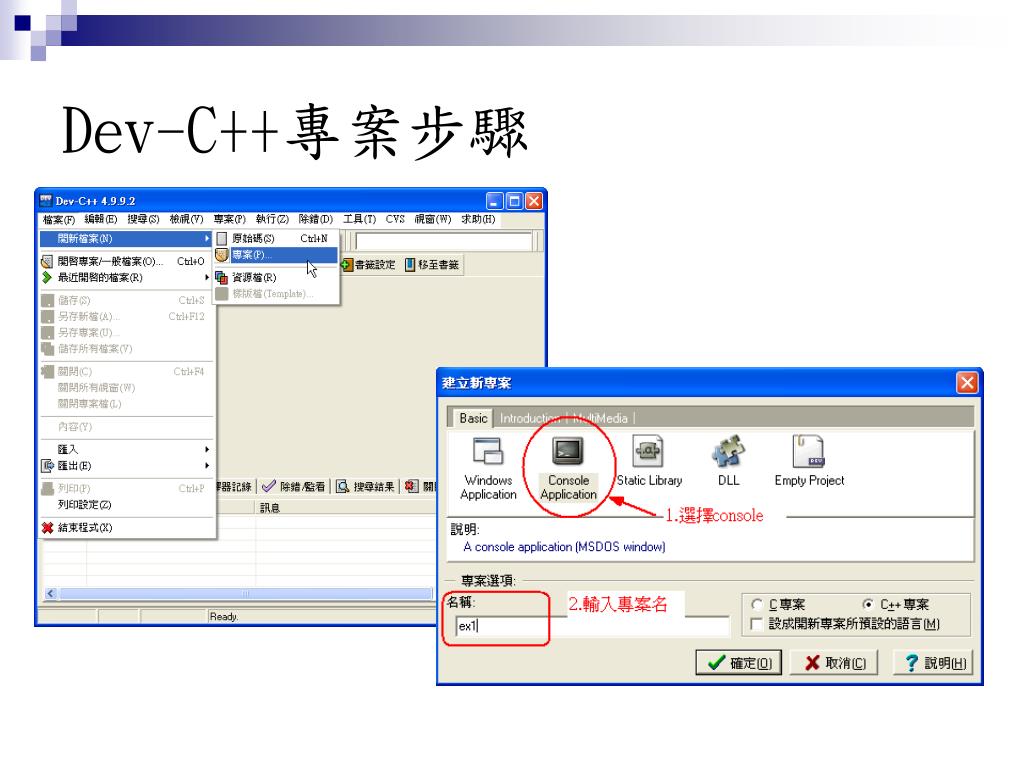
Task: Open the 搜尋結果 bottom tab
Action: pos(366,487)
